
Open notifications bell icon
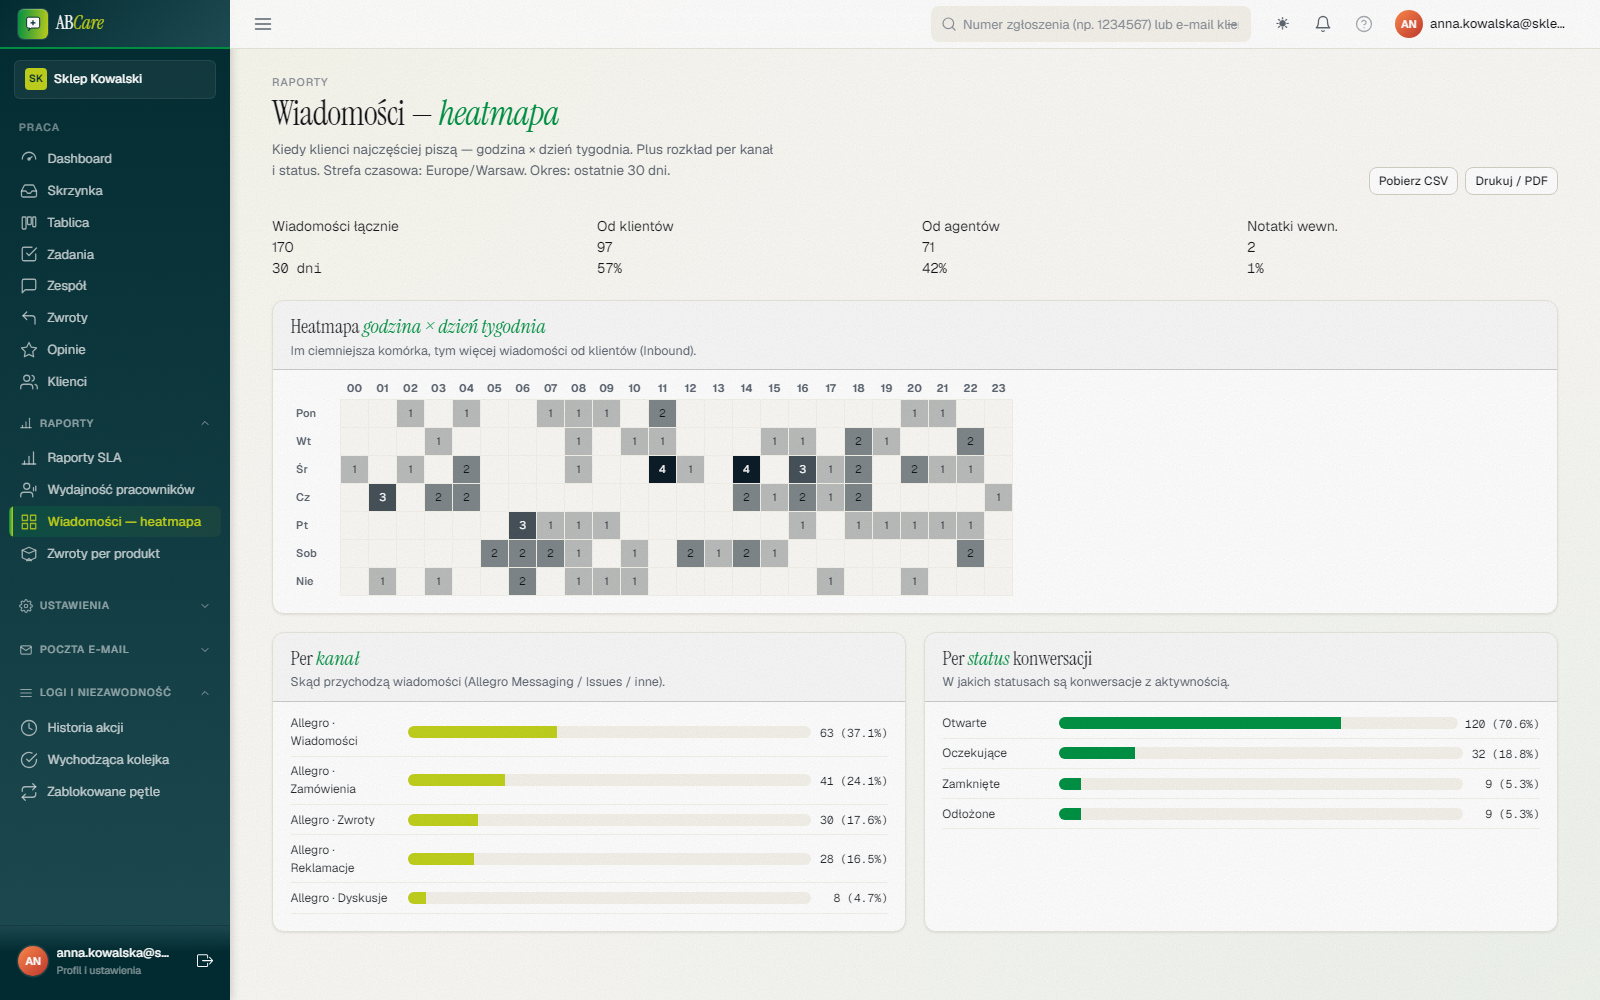pos(1323,24)
